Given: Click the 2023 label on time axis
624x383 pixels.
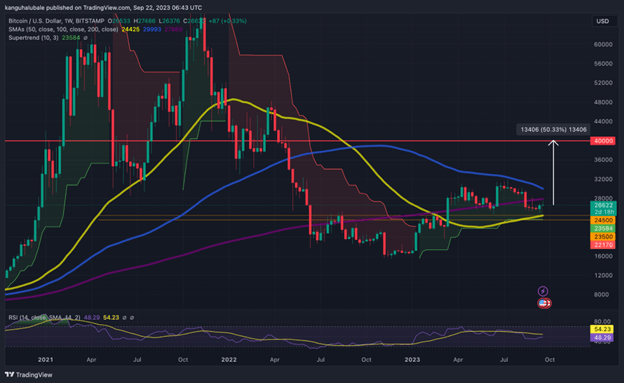Looking at the screenshot, I should [x=412, y=360].
